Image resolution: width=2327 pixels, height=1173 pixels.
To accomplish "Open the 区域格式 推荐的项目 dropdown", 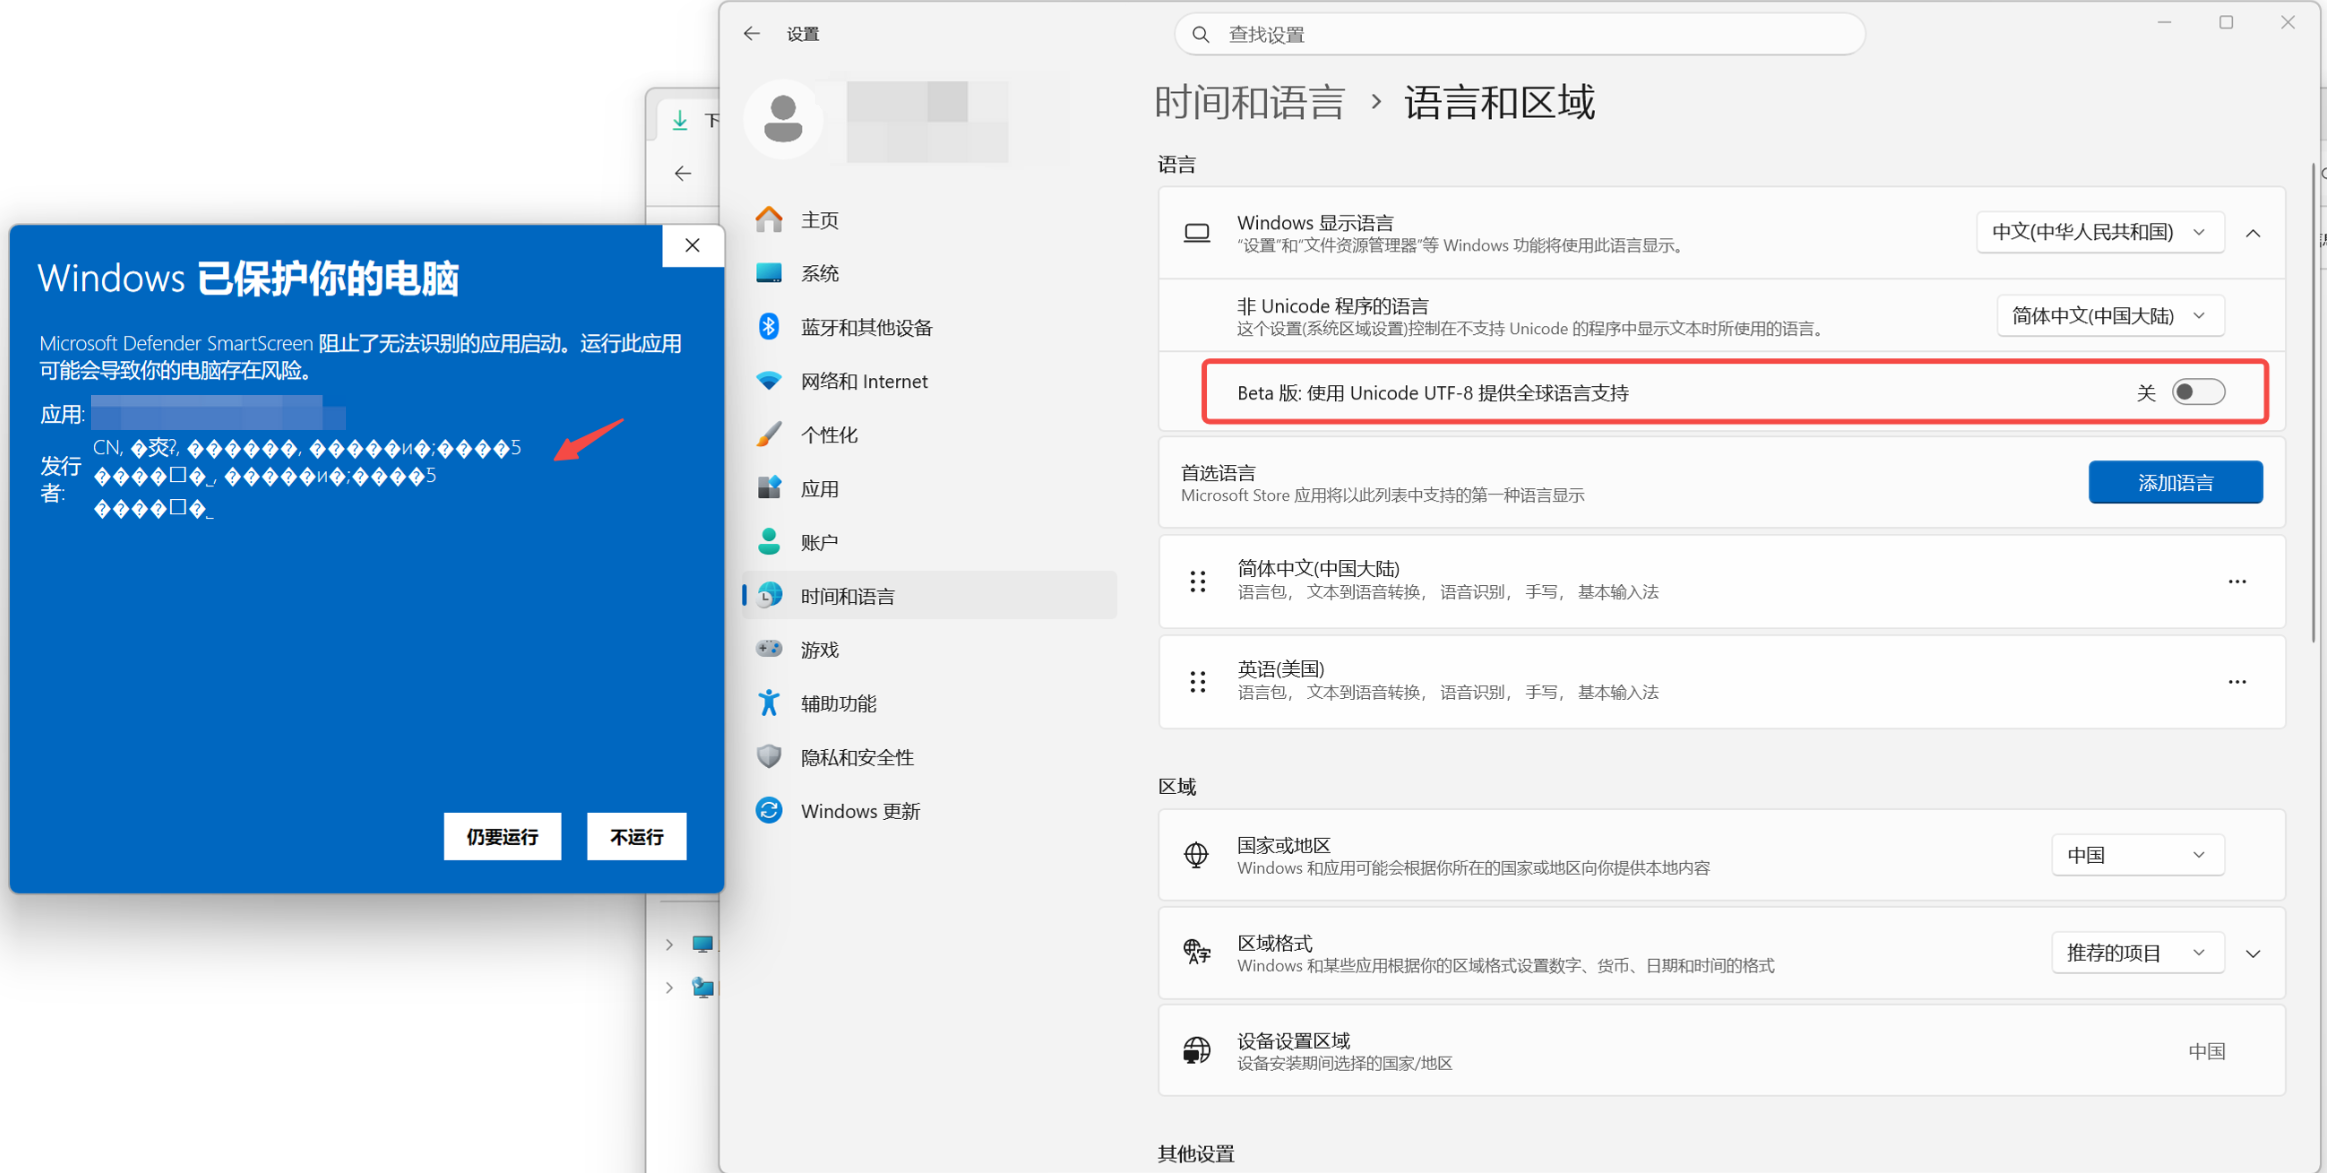I will point(2137,953).
